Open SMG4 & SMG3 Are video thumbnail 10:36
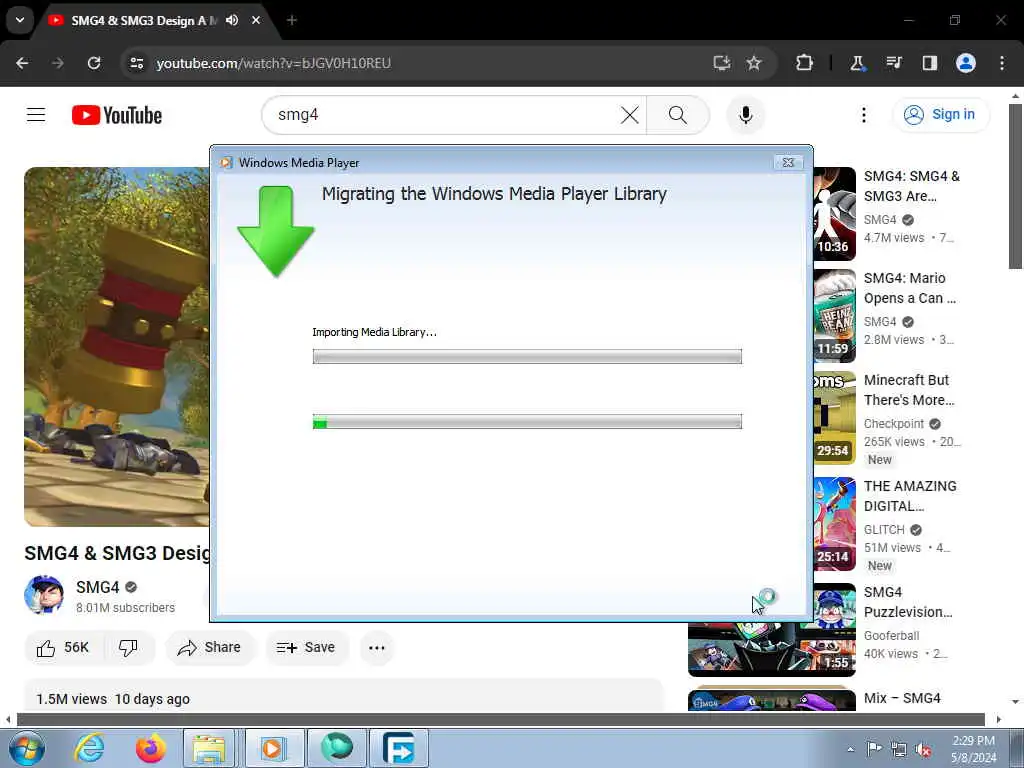Viewport: 1024px width, 768px height. point(835,214)
